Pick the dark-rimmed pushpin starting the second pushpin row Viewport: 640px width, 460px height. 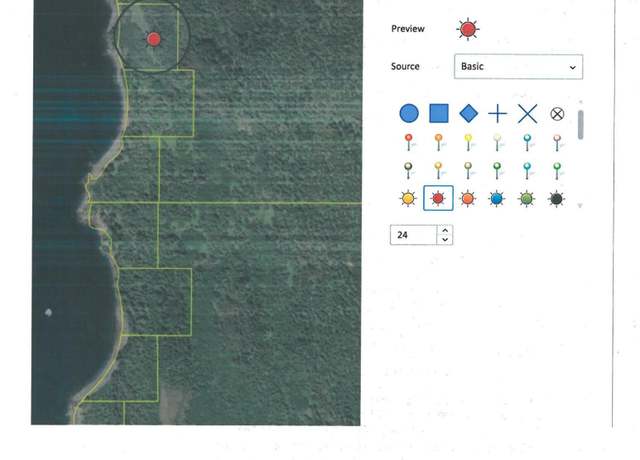(409, 171)
